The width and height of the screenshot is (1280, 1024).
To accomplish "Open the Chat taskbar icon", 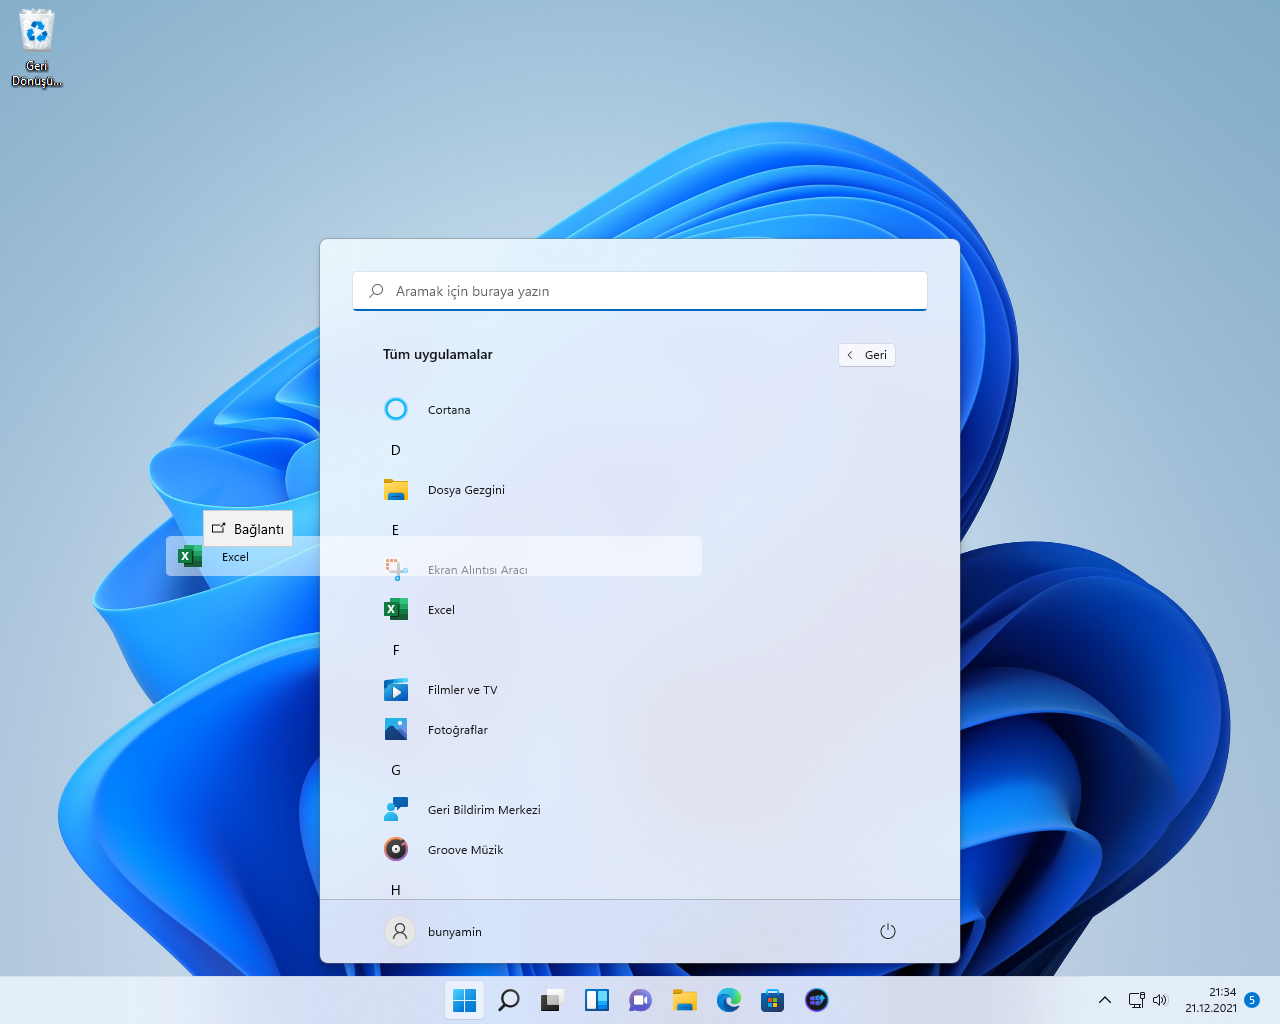I will point(640,1000).
